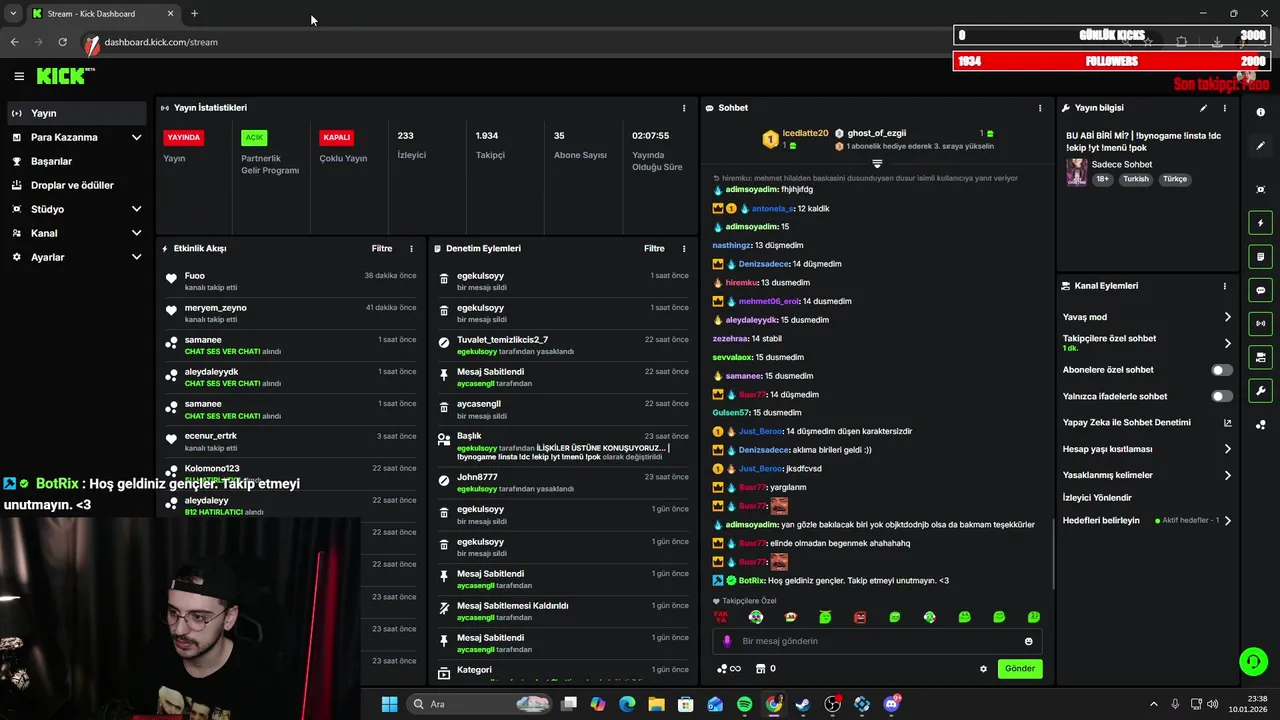Click the three-circles icon in right toolbar
This screenshot has width=1280, height=720.
pos(1260,424)
